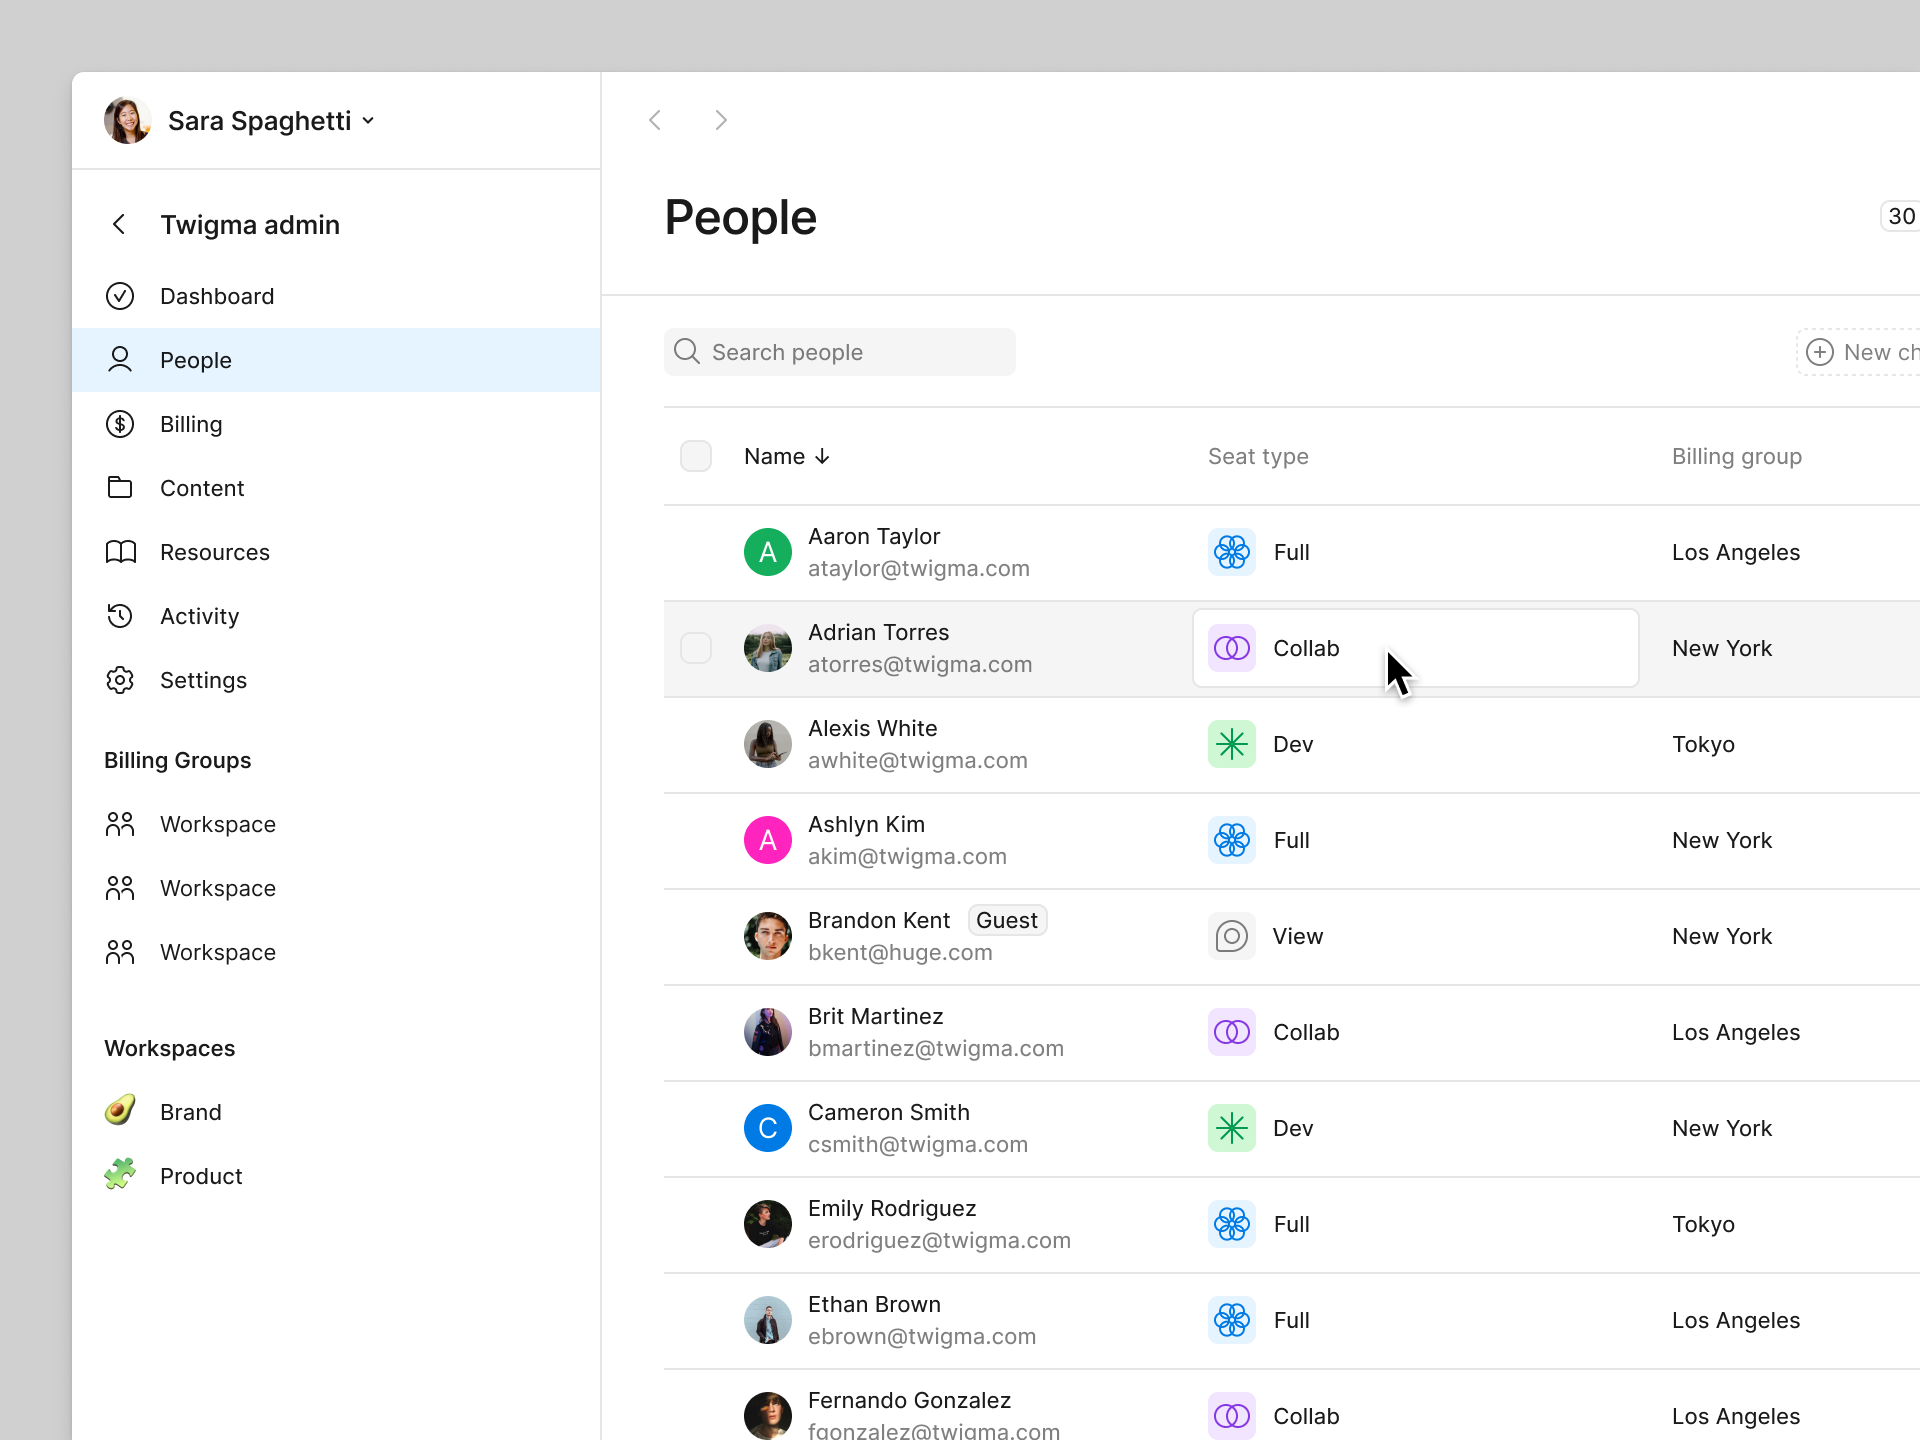Navigate forward using the arrow button
Image resolution: width=1920 pixels, height=1440 pixels.
coord(721,121)
